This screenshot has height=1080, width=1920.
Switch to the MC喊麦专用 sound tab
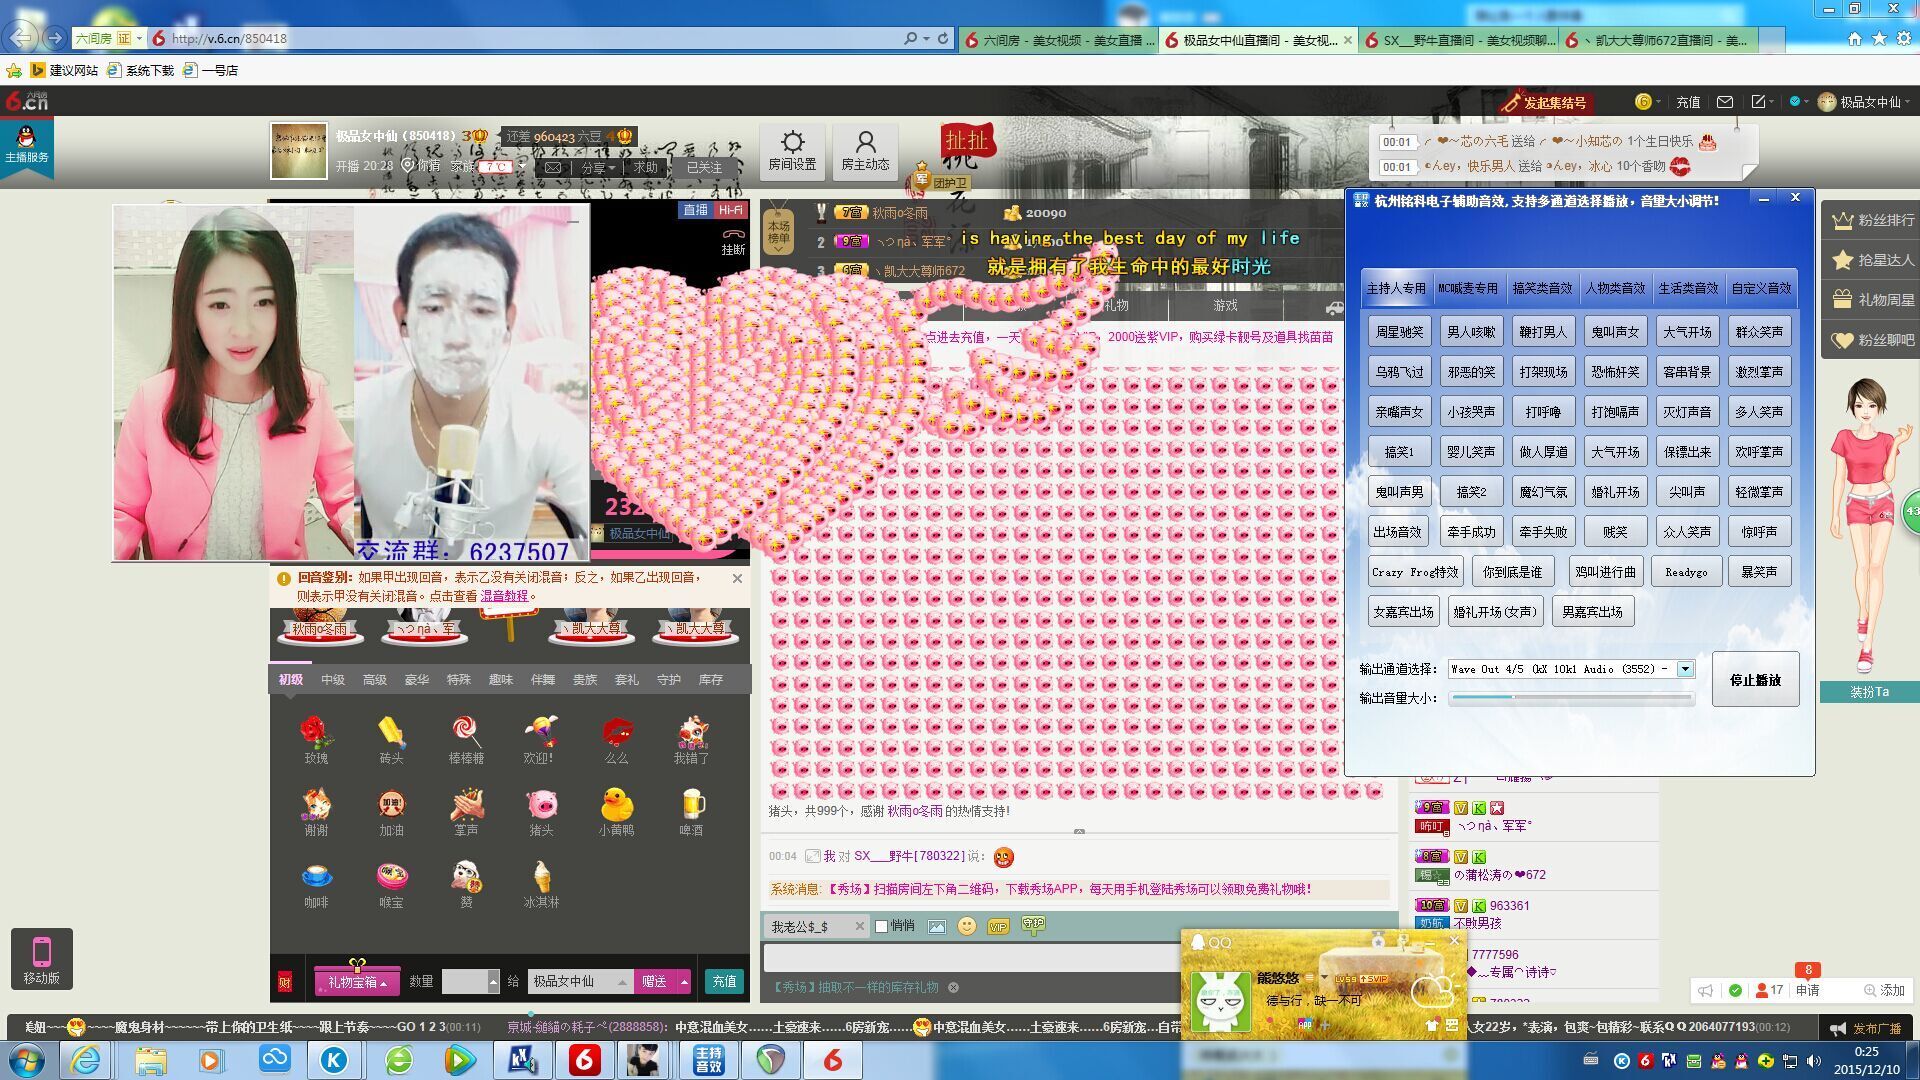[1468, 288]
